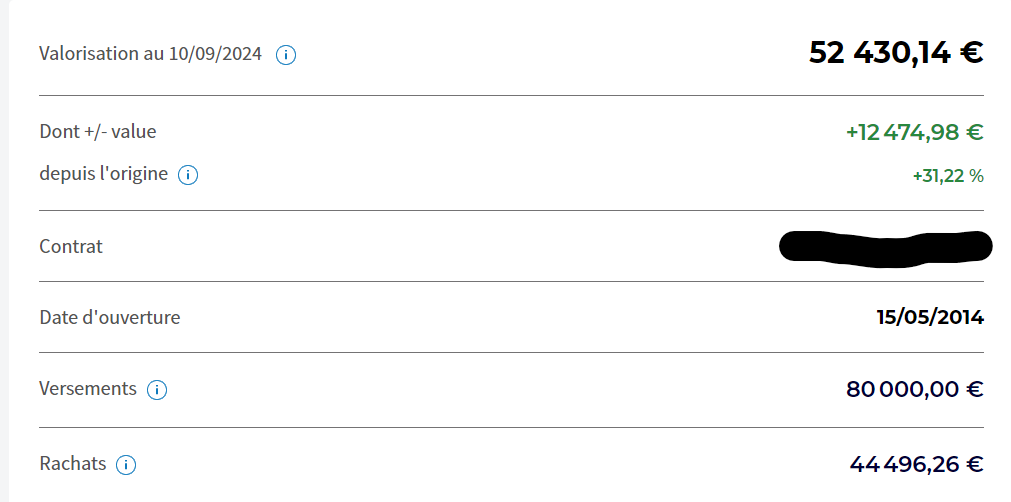The image size is (1011, 502).
Task: Click the Contrat row label
Action: coord(71,246)
